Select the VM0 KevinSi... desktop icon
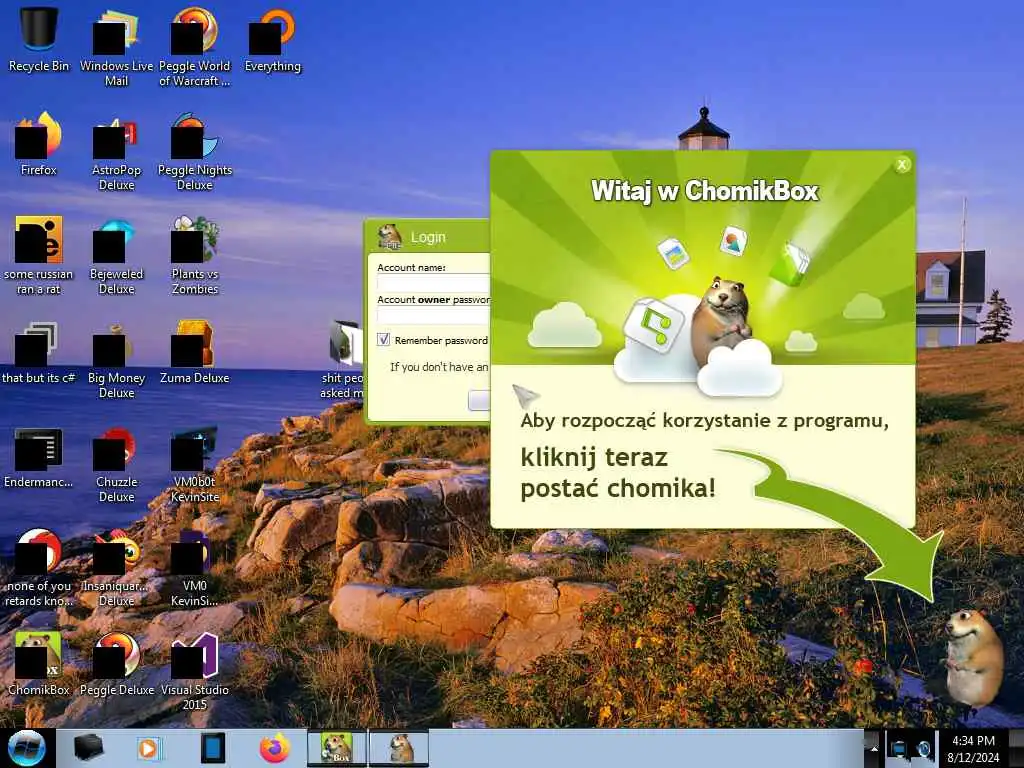This screenshot has height=768, width=1024. pos(195,567)
